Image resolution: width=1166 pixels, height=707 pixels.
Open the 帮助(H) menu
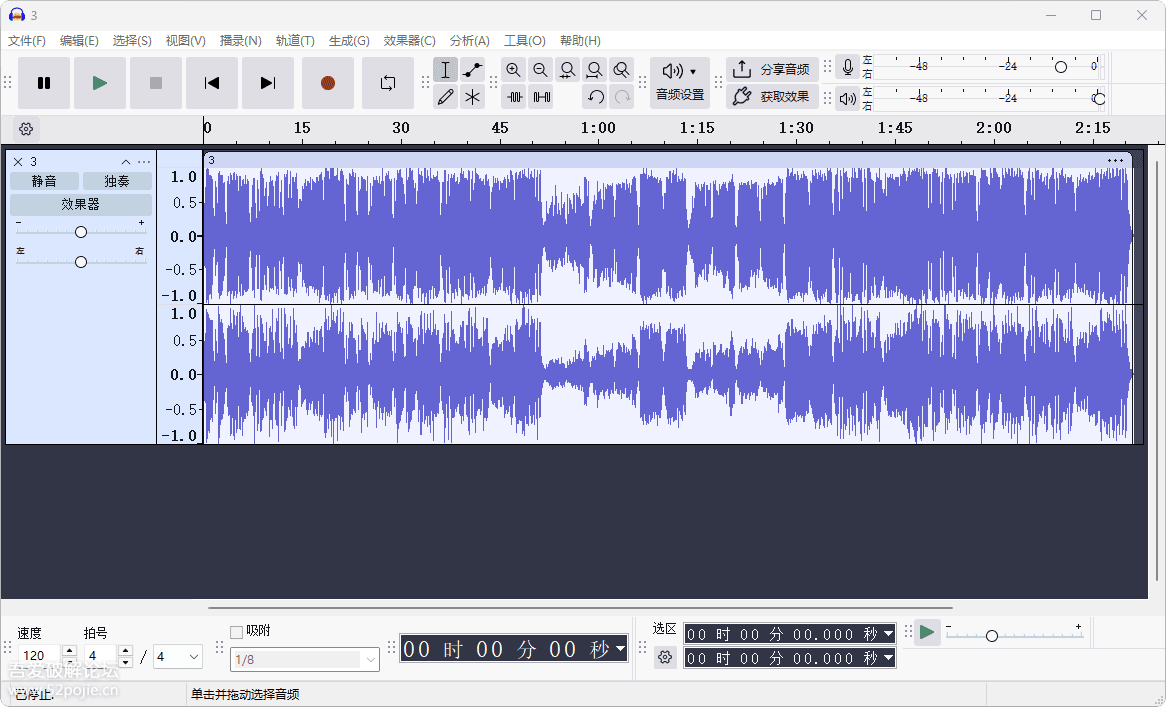point(580,41)
